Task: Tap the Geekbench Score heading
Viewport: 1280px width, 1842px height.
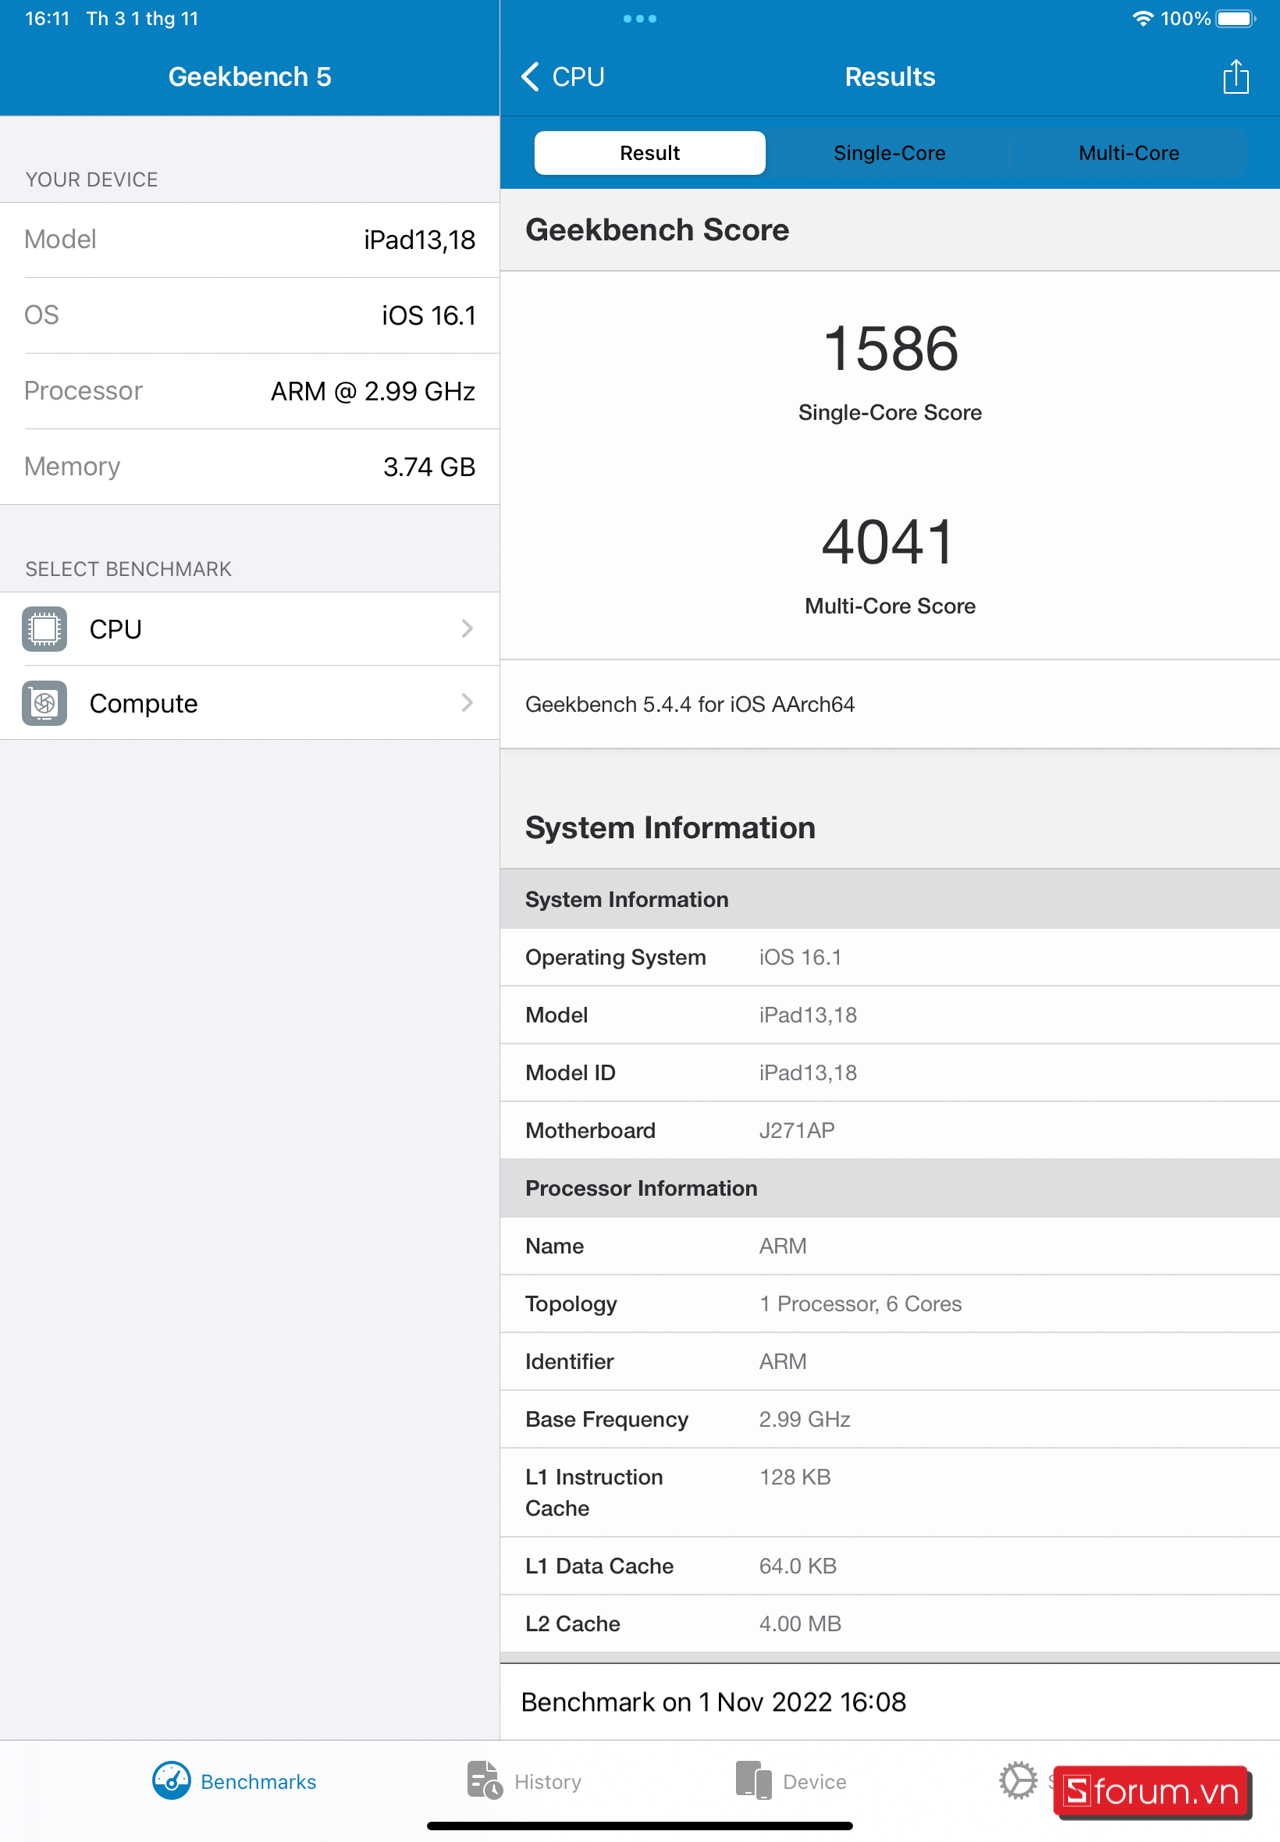Action: pyautogui.click(x=657, y=230)
